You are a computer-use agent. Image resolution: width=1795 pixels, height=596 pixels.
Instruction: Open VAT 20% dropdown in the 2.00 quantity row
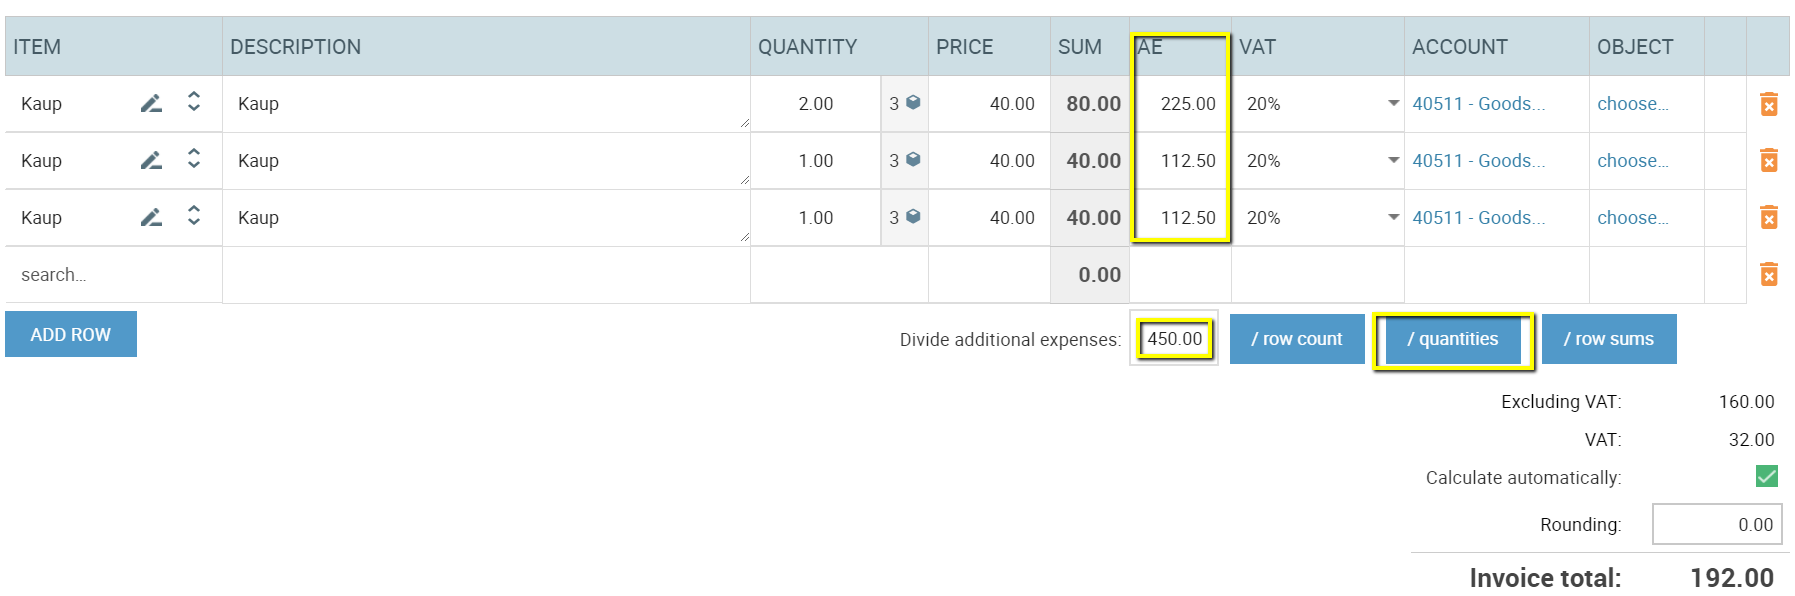[x=1318, y=104]
